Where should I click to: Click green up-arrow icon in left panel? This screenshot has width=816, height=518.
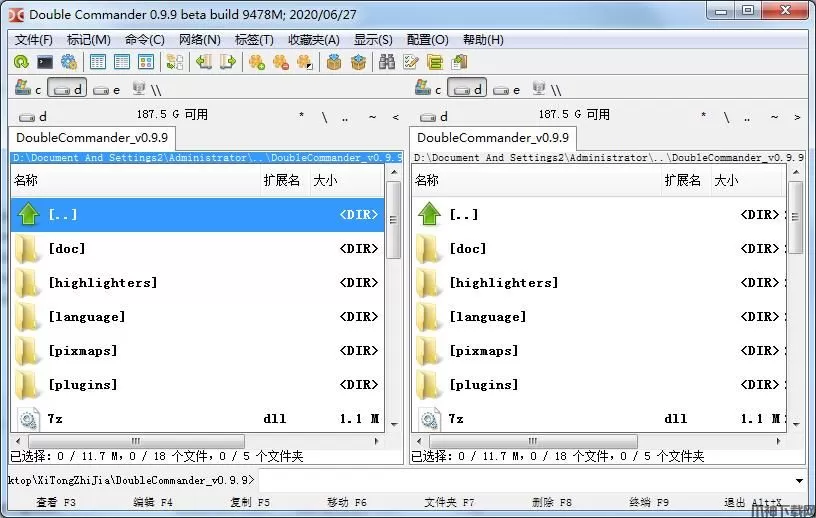tap(29, 214)
